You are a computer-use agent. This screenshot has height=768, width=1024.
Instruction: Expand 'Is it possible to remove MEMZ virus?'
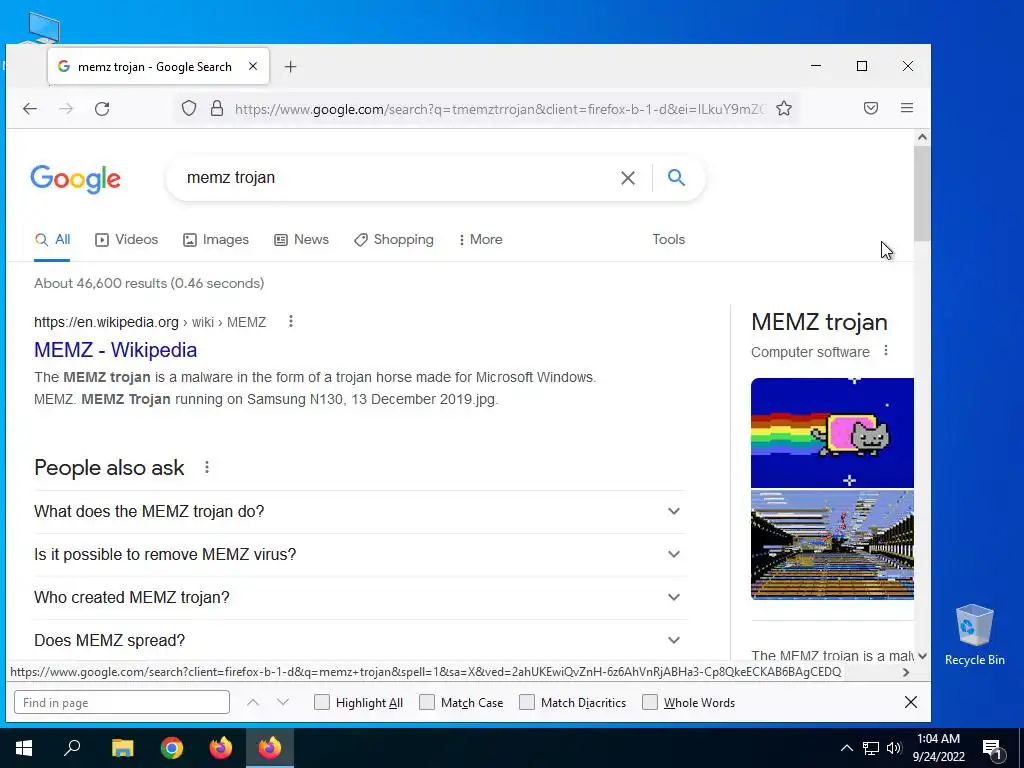click(x=359, y=554)
